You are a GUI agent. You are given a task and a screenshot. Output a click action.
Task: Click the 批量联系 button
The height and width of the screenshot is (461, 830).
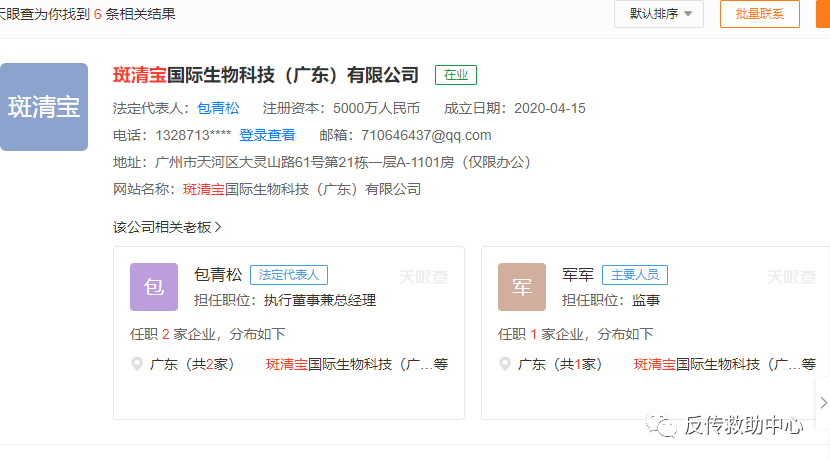[760, 14]
